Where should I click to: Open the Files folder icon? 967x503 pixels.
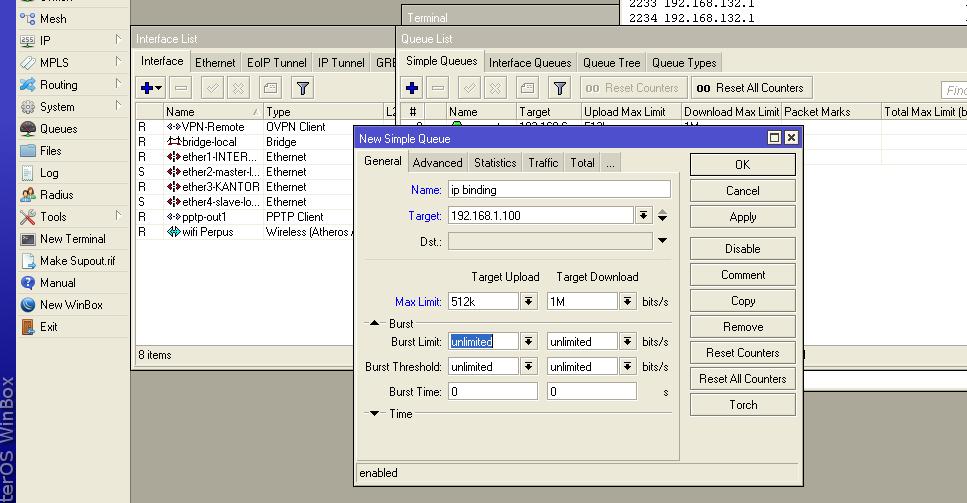(x=28, y=151)
